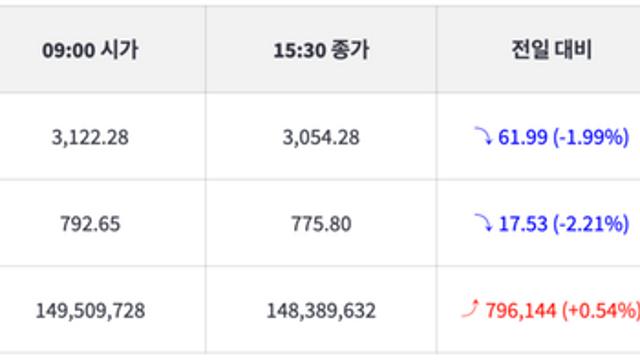The width and height of the screenshot is (640, 360).
Task: Click the blue down arrow beside 61.99
Action: click(x=483, y=136)
